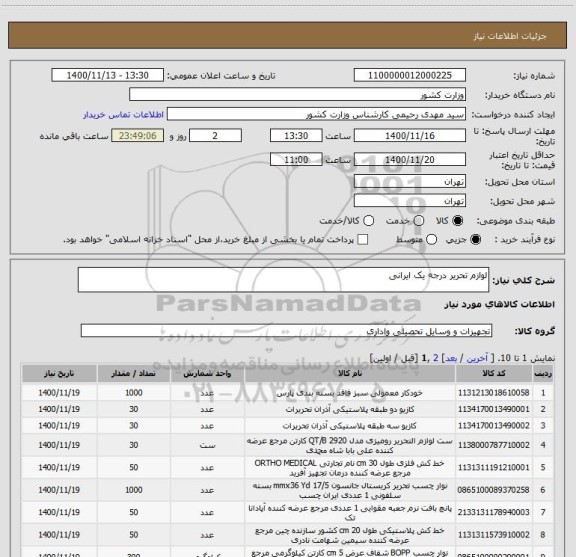576x557 pixels.
Task: Click item name خودکار معمولی سبز
Action: point(350,393)
